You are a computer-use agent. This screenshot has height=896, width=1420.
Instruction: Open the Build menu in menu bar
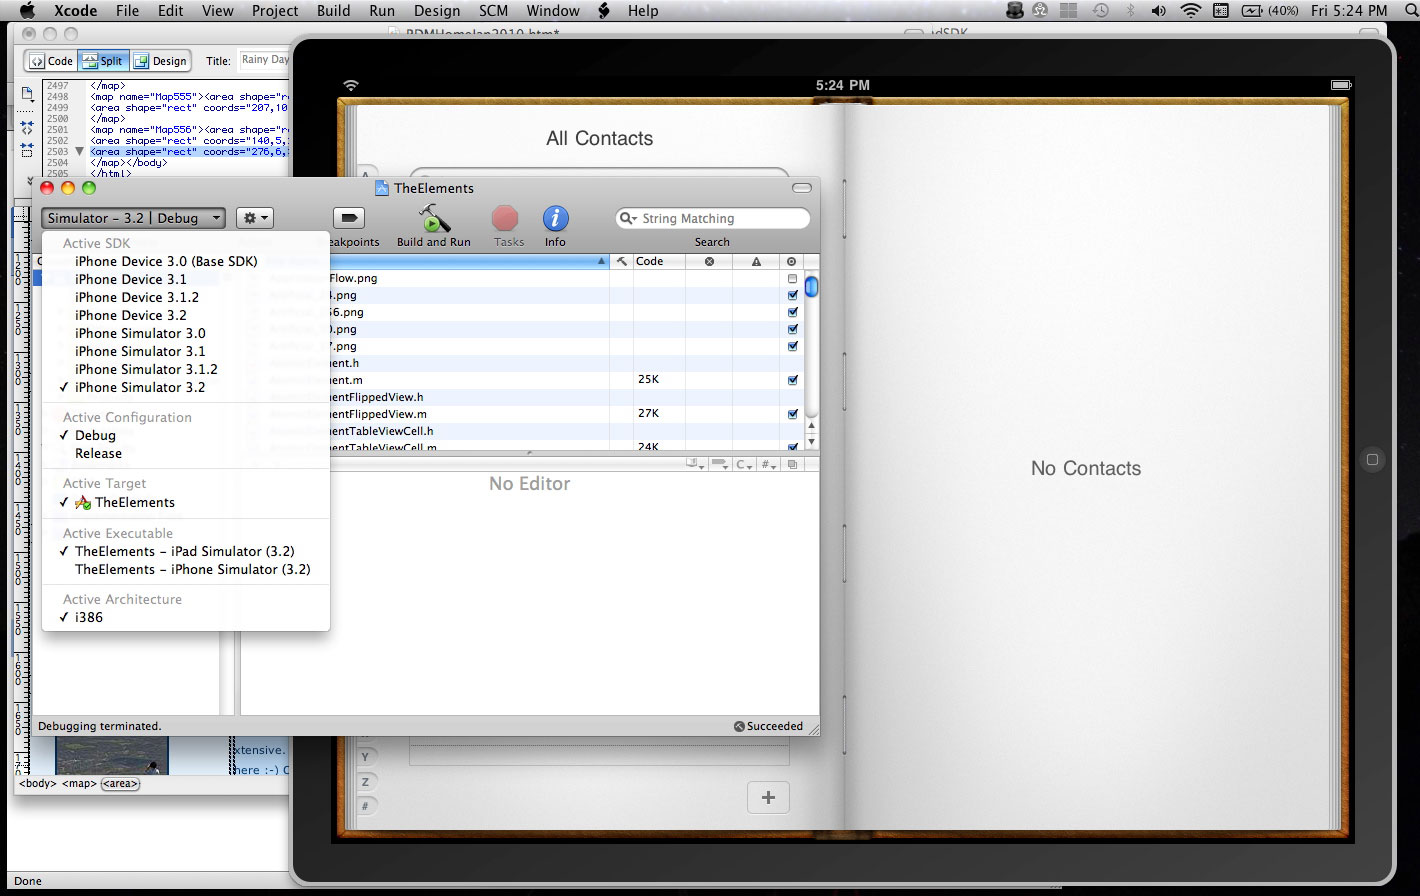pos(333,10)
